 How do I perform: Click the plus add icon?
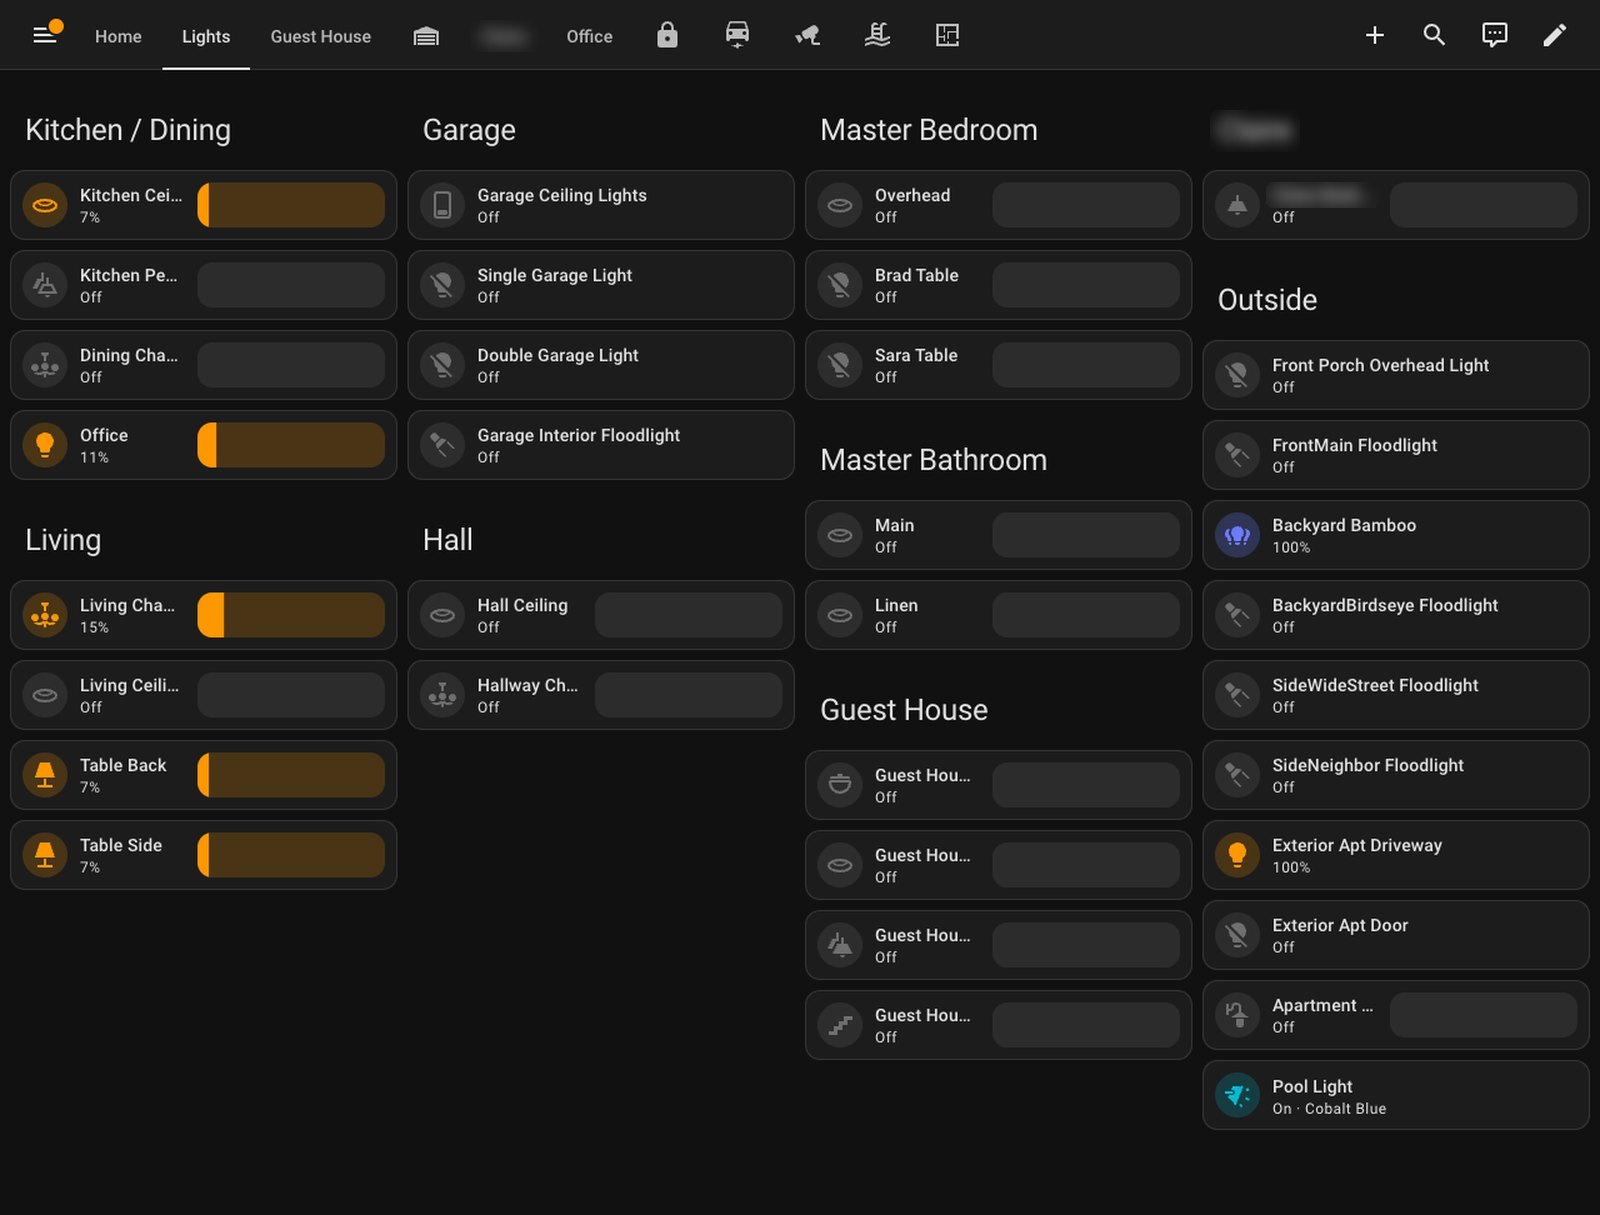point(1375,36)
